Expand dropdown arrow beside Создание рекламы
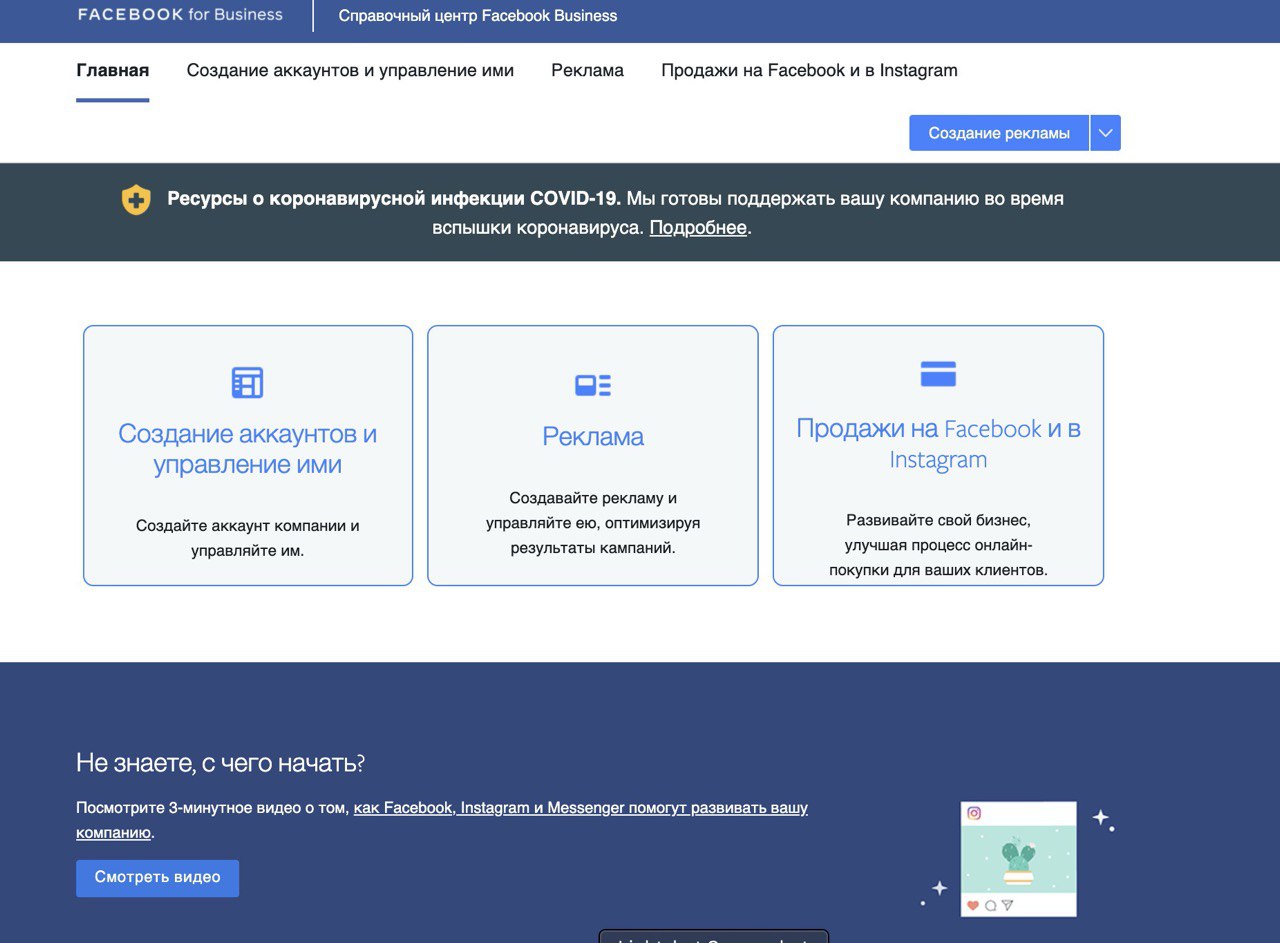Image resolution: width=1280 pixels, height=943 pixels. 1105,133
